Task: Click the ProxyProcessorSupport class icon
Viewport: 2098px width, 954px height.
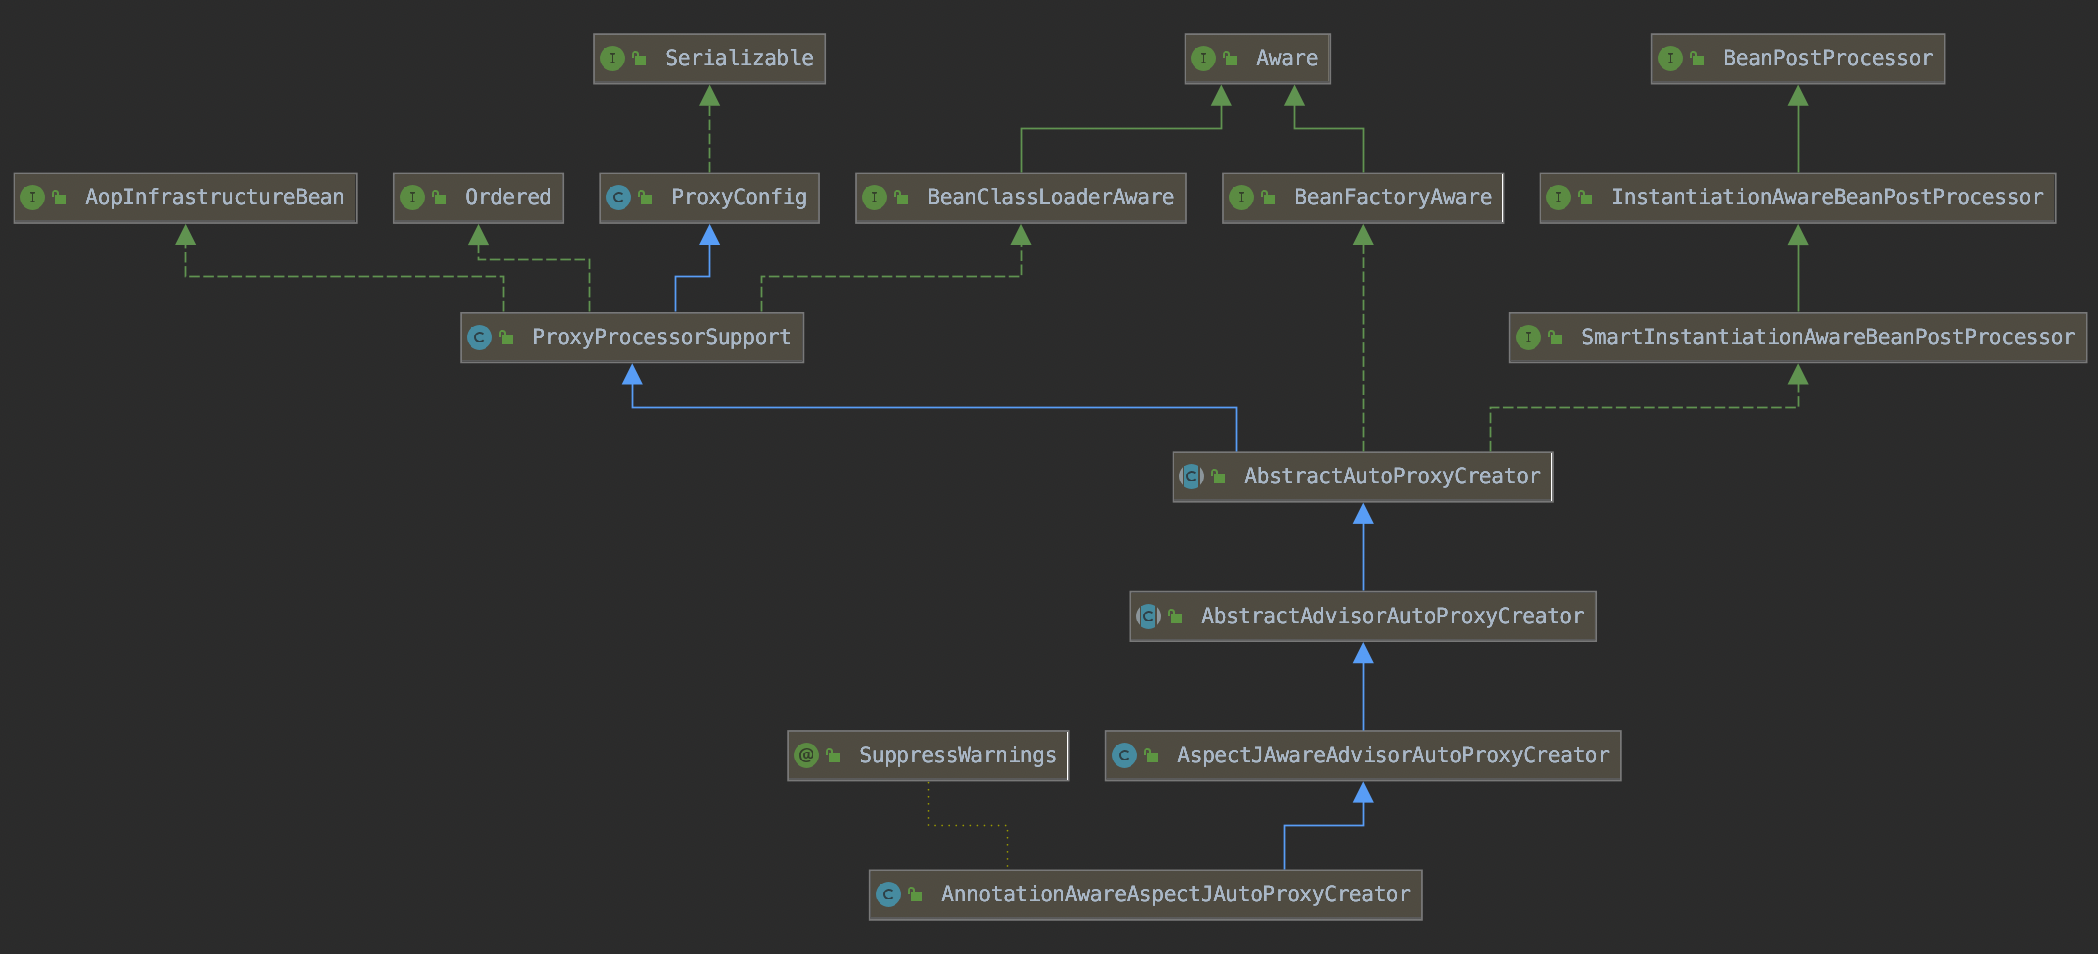Action: pyautogui.click(x=479, y=338)
